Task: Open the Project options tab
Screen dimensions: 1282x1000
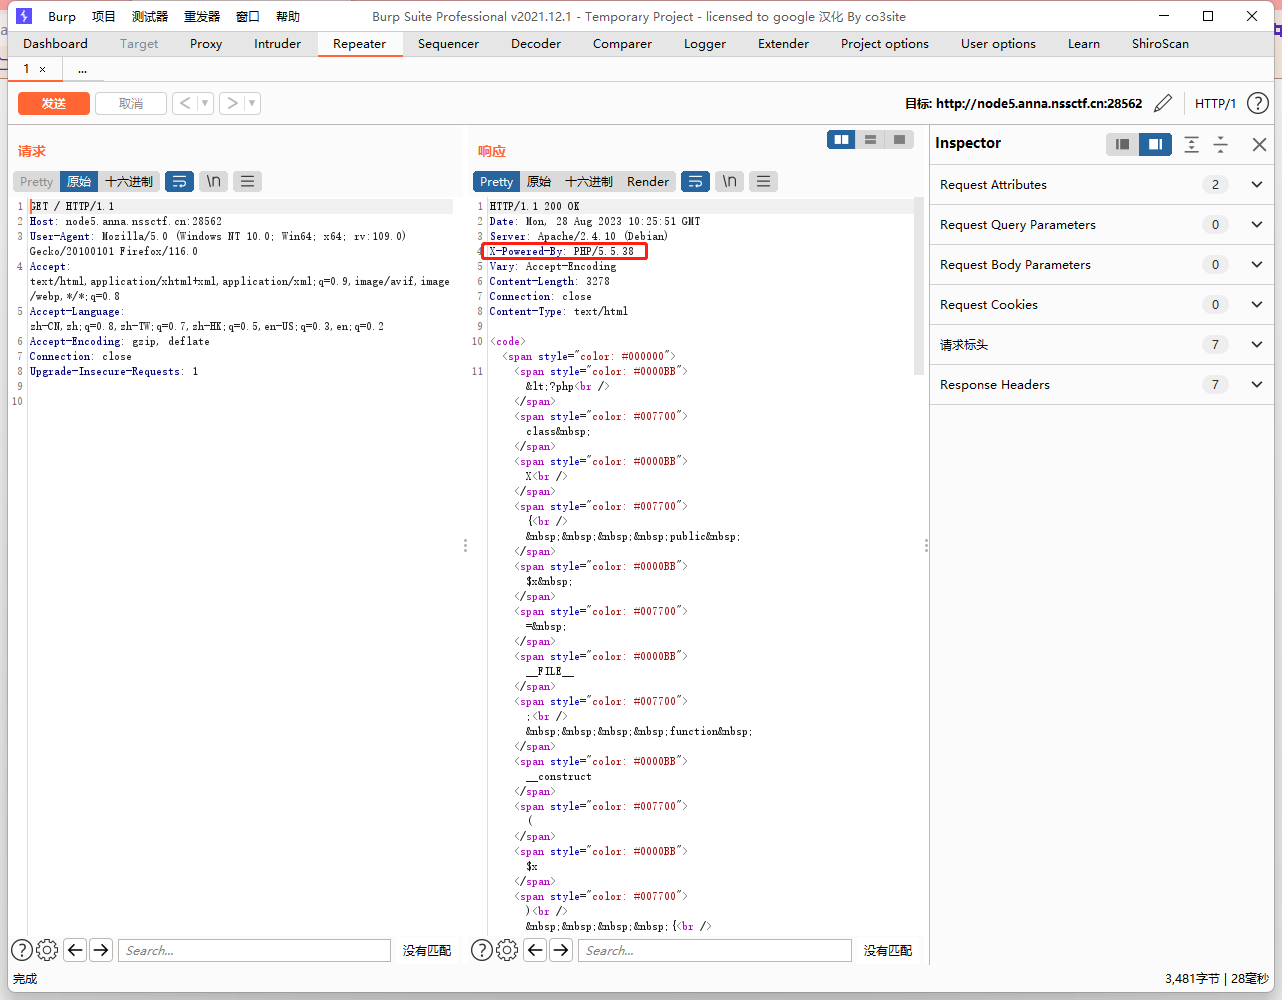Action: tap(885, 44)
